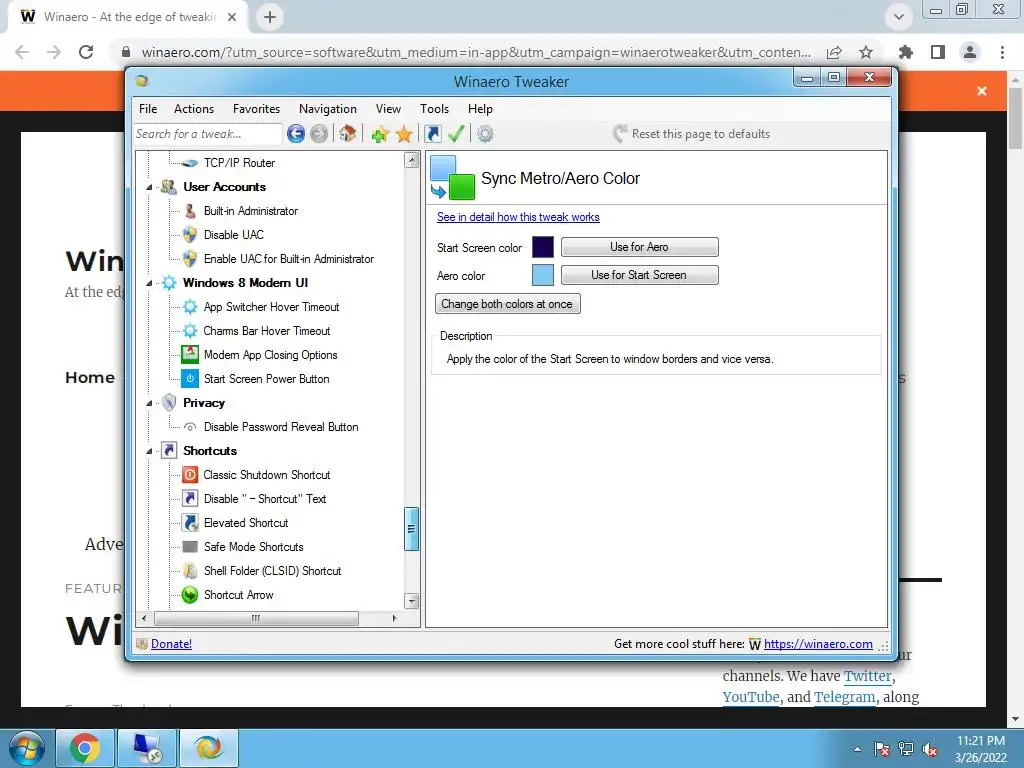
Task: Click the Shell Folder (CLSID) Shortcut icon
Action: tap(189, 571)
